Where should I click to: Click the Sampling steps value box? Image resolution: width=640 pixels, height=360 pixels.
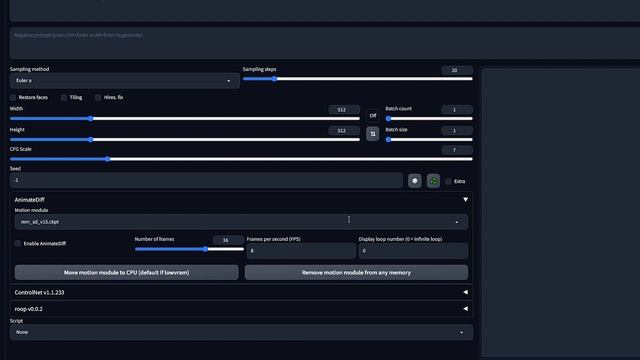pos(457,70)
